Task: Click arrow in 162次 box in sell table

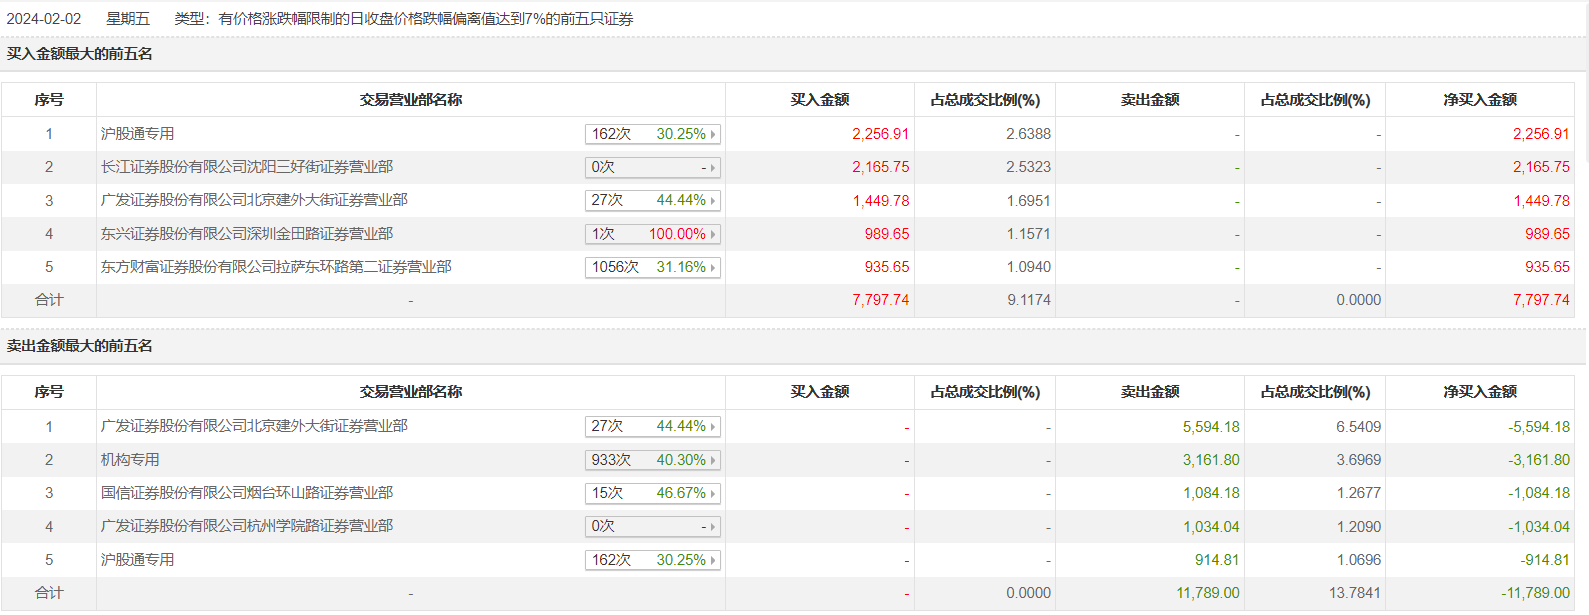Action: [x=713, y=561]
